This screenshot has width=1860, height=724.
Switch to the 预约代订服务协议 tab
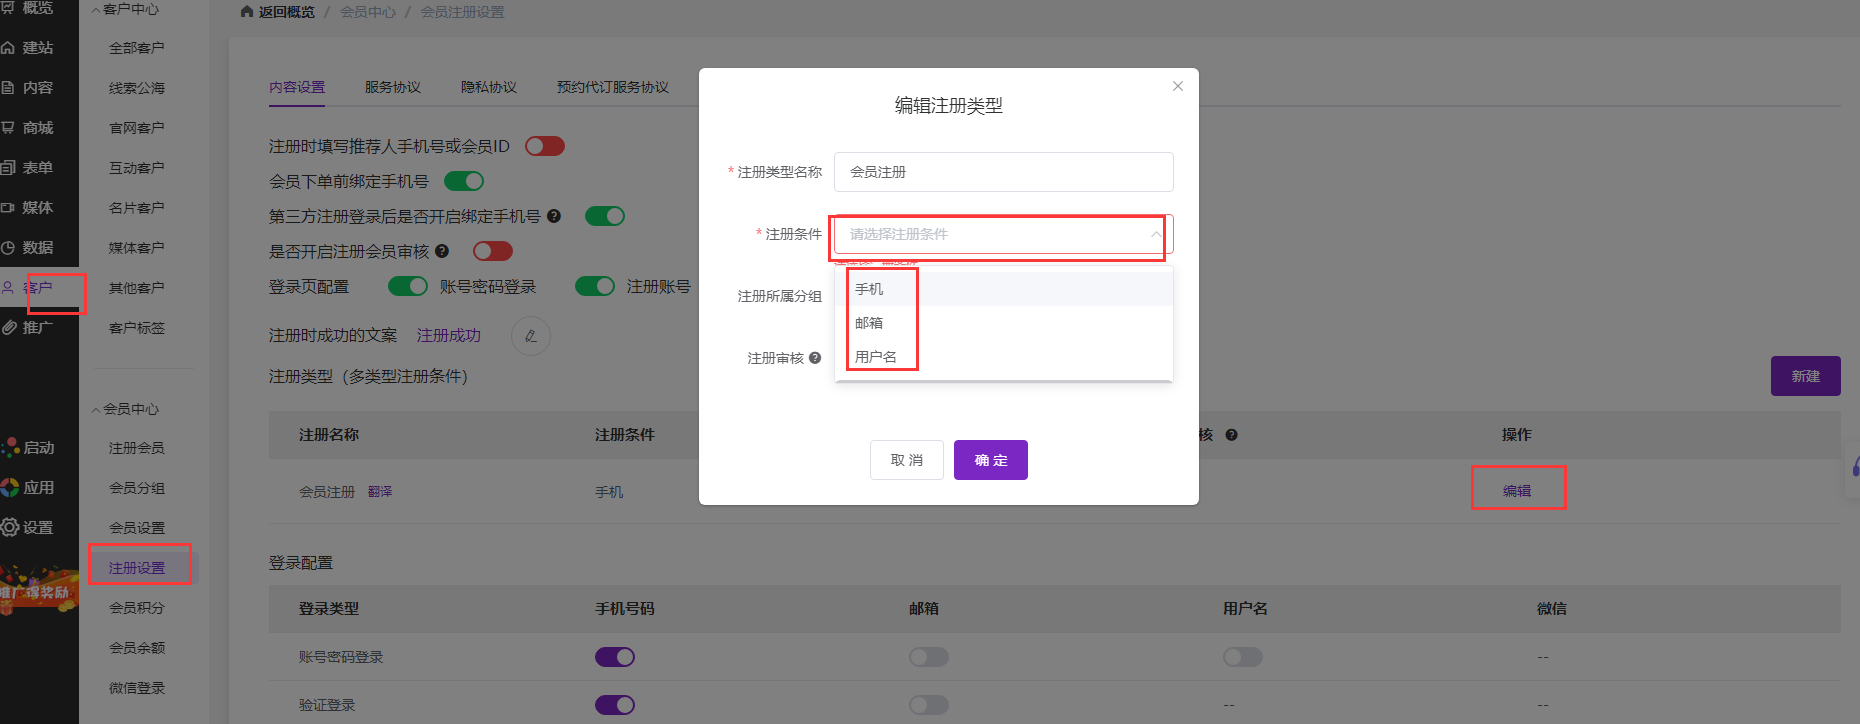(x=613, y=87)
